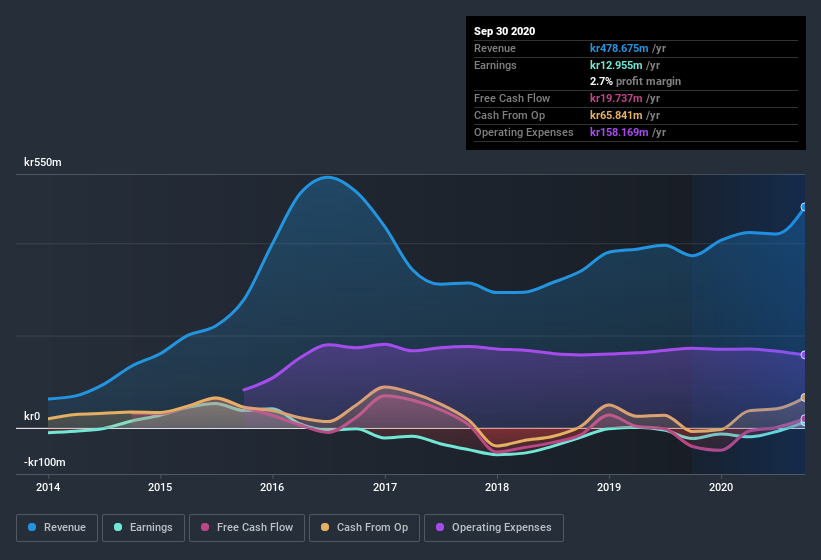Viewport: 821px width, 560px height.
Task: Click the -kr100m y-axis label
Action: tap(45, 462)
